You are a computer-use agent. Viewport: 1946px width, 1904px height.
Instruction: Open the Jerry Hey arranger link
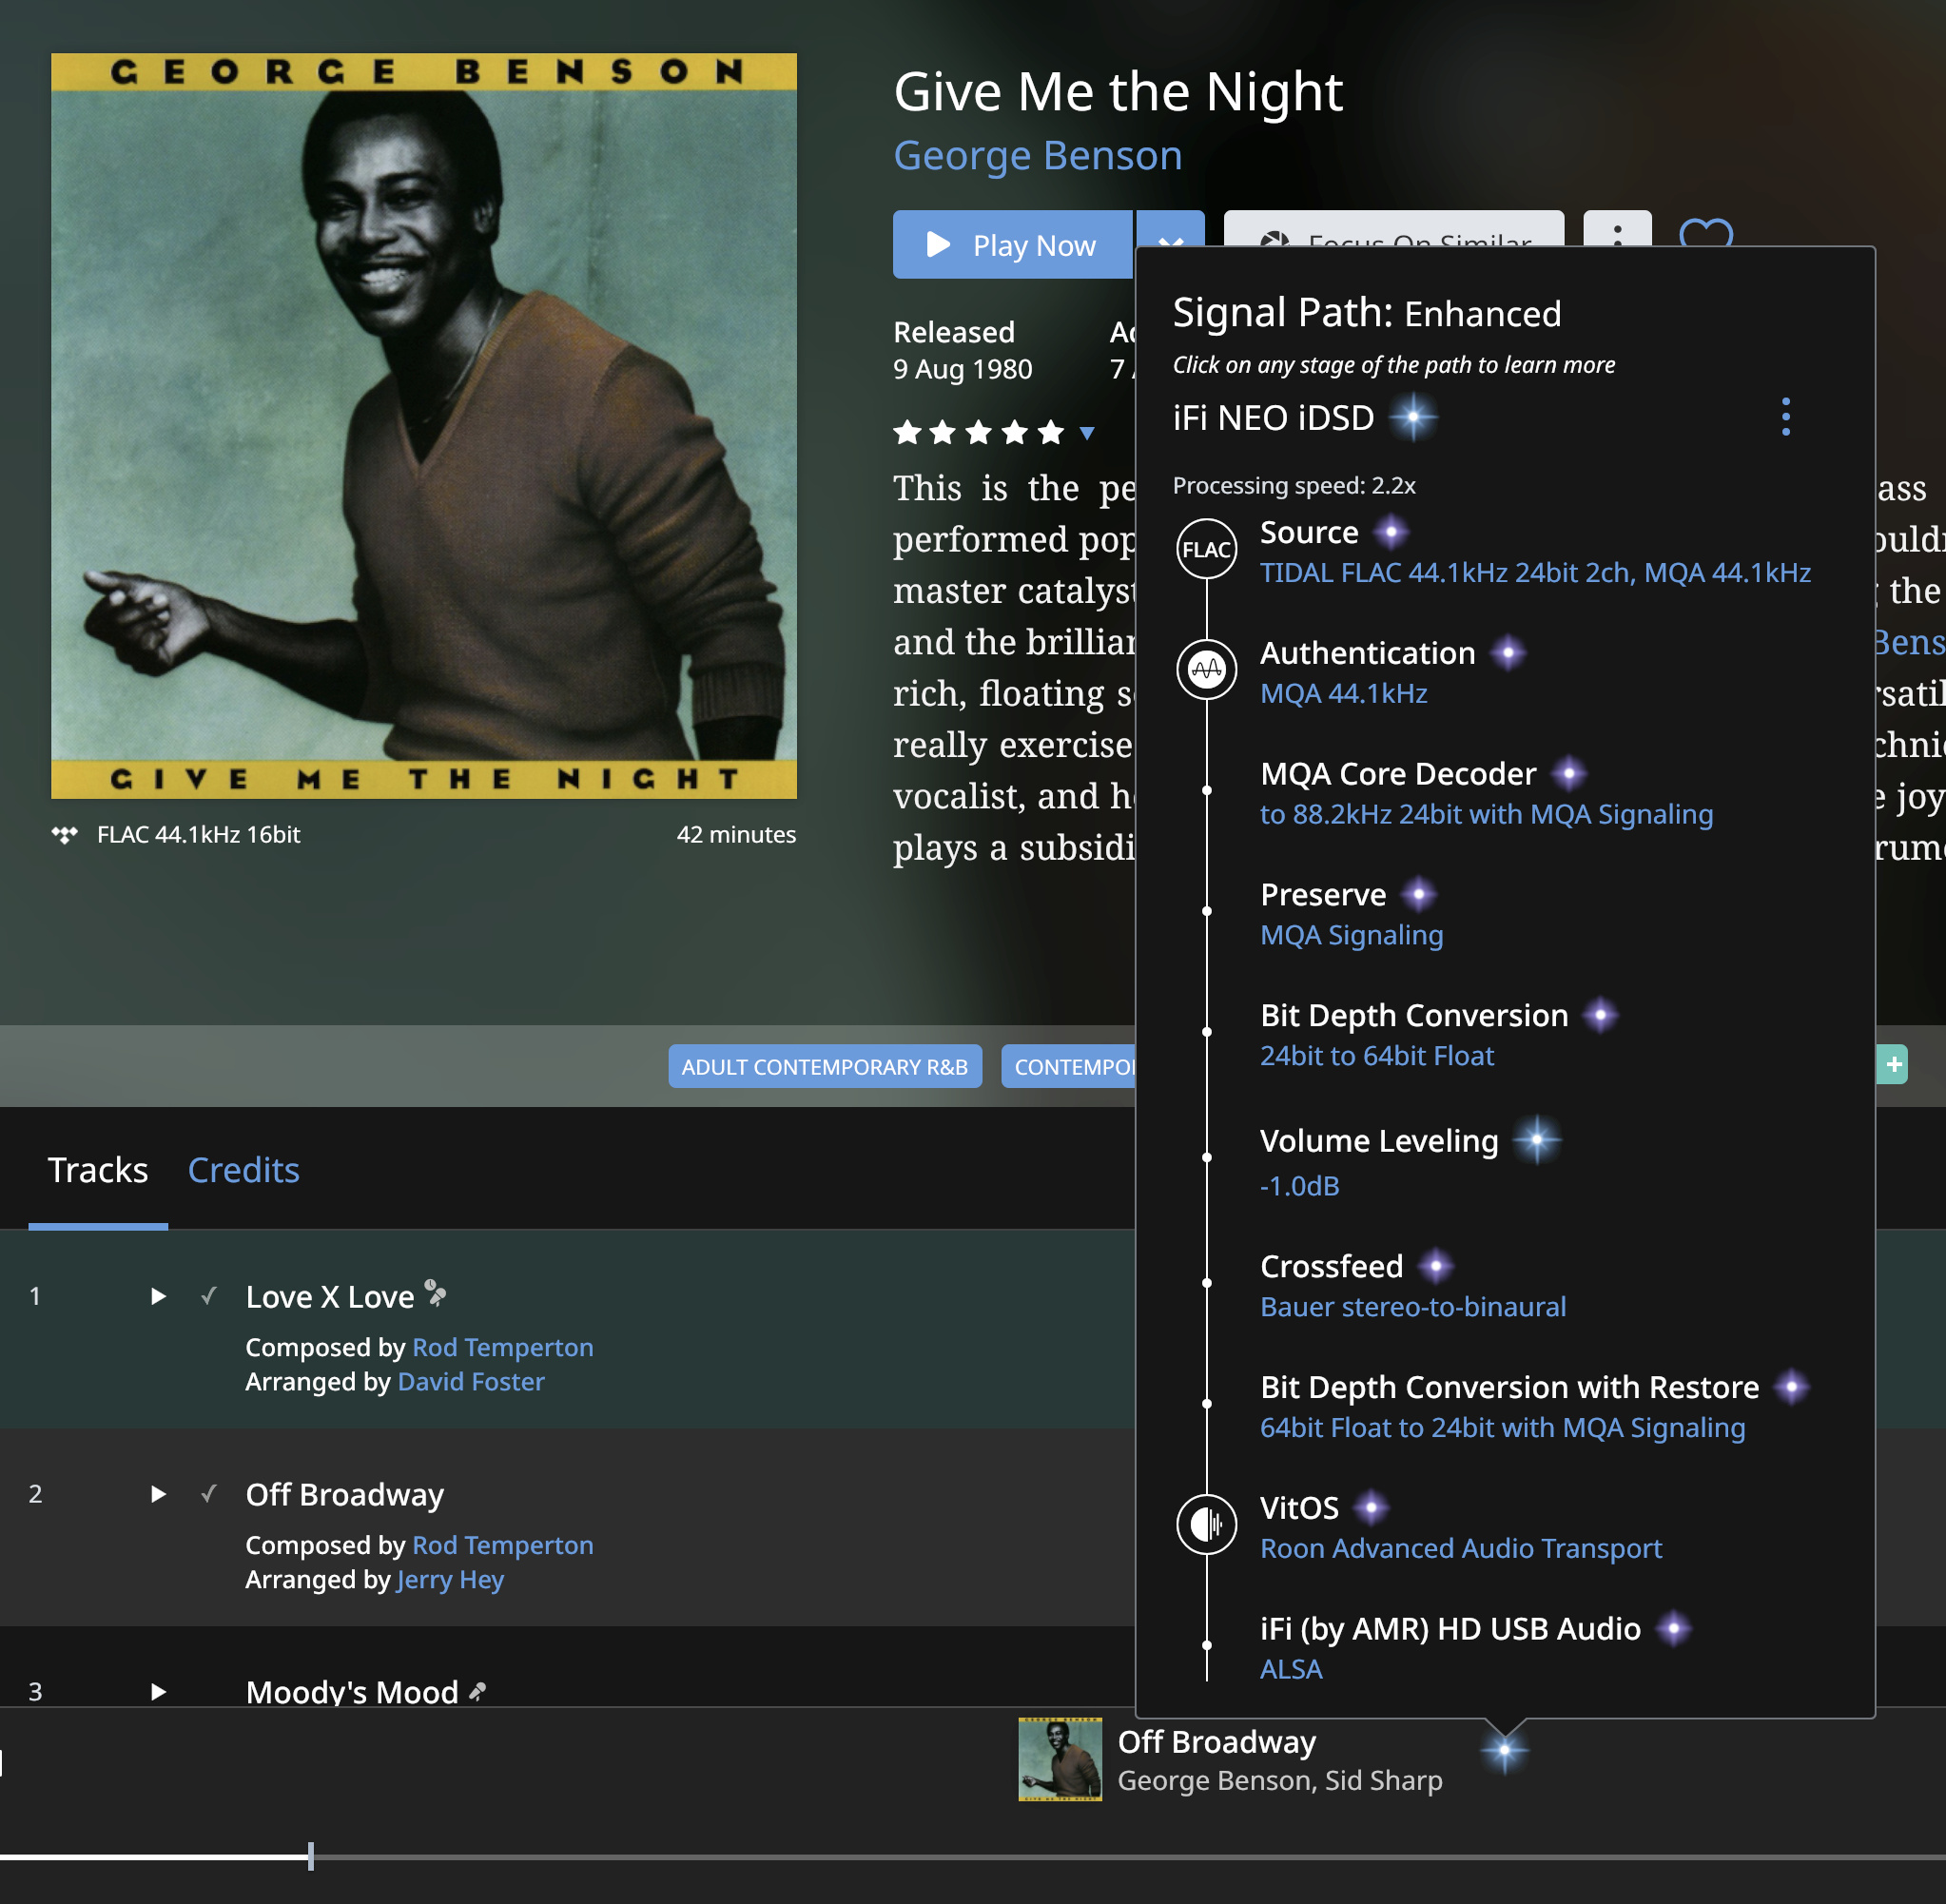(x=450, y=1580)
